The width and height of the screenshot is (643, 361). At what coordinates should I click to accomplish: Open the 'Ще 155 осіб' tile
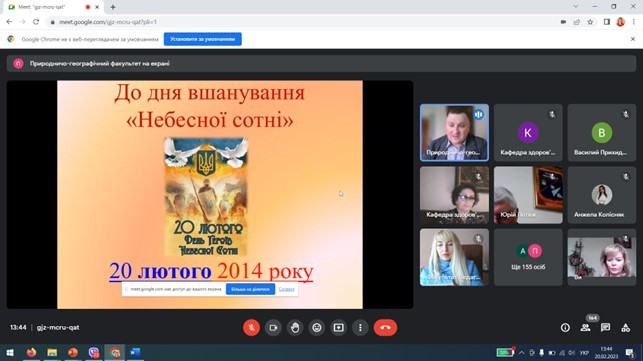click(528, 257)
